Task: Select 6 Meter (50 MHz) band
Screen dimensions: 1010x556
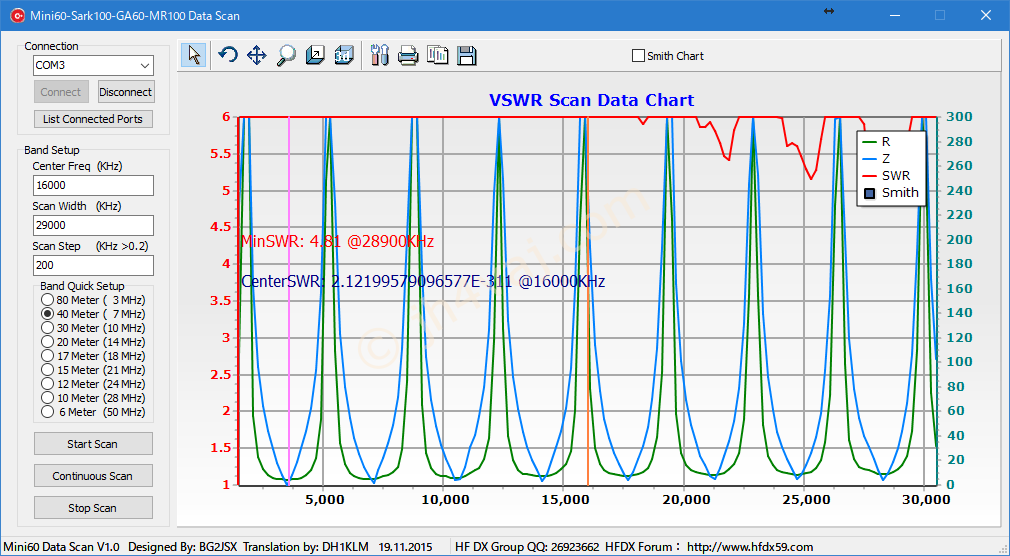Action: click(x=47, y=412)
